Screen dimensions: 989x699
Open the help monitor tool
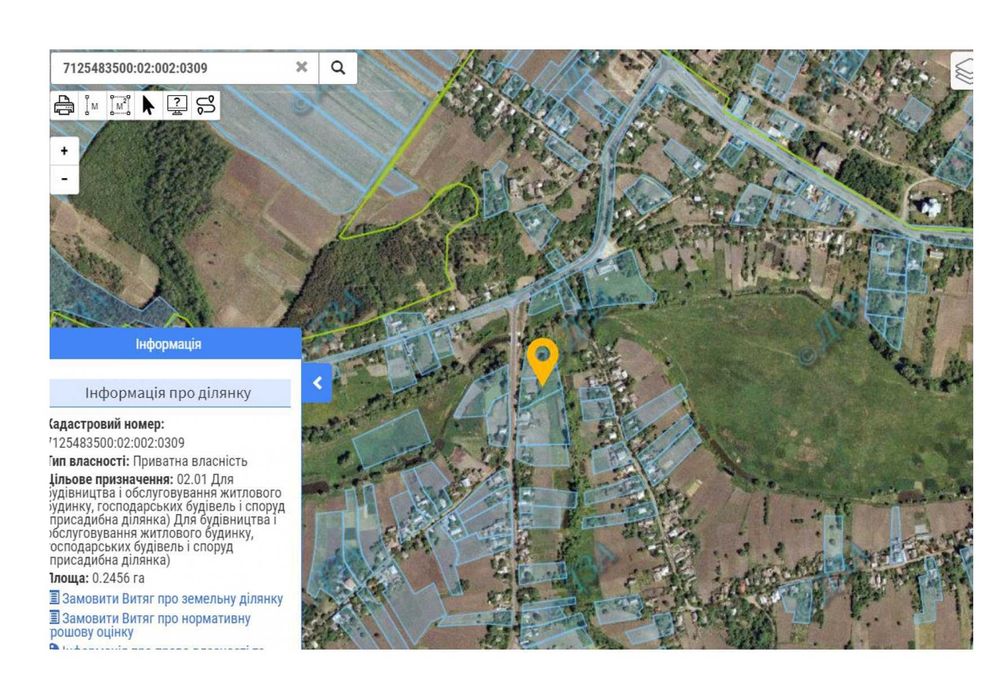click(x=177, y=105)
